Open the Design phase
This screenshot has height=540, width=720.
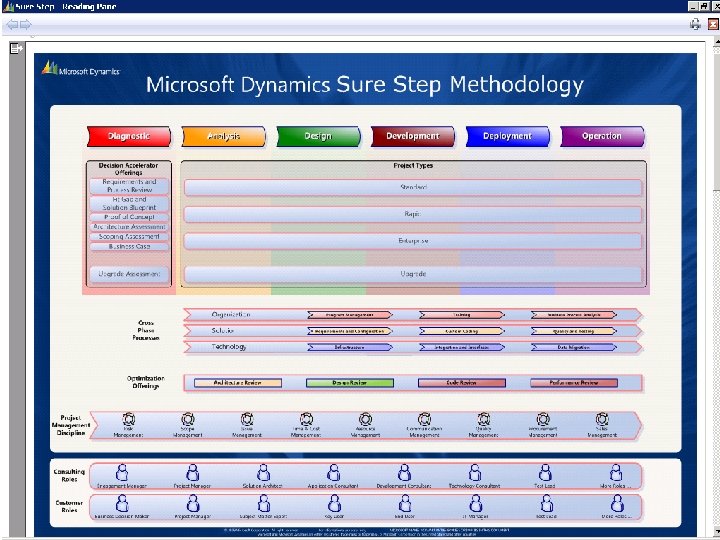[318, 136]
